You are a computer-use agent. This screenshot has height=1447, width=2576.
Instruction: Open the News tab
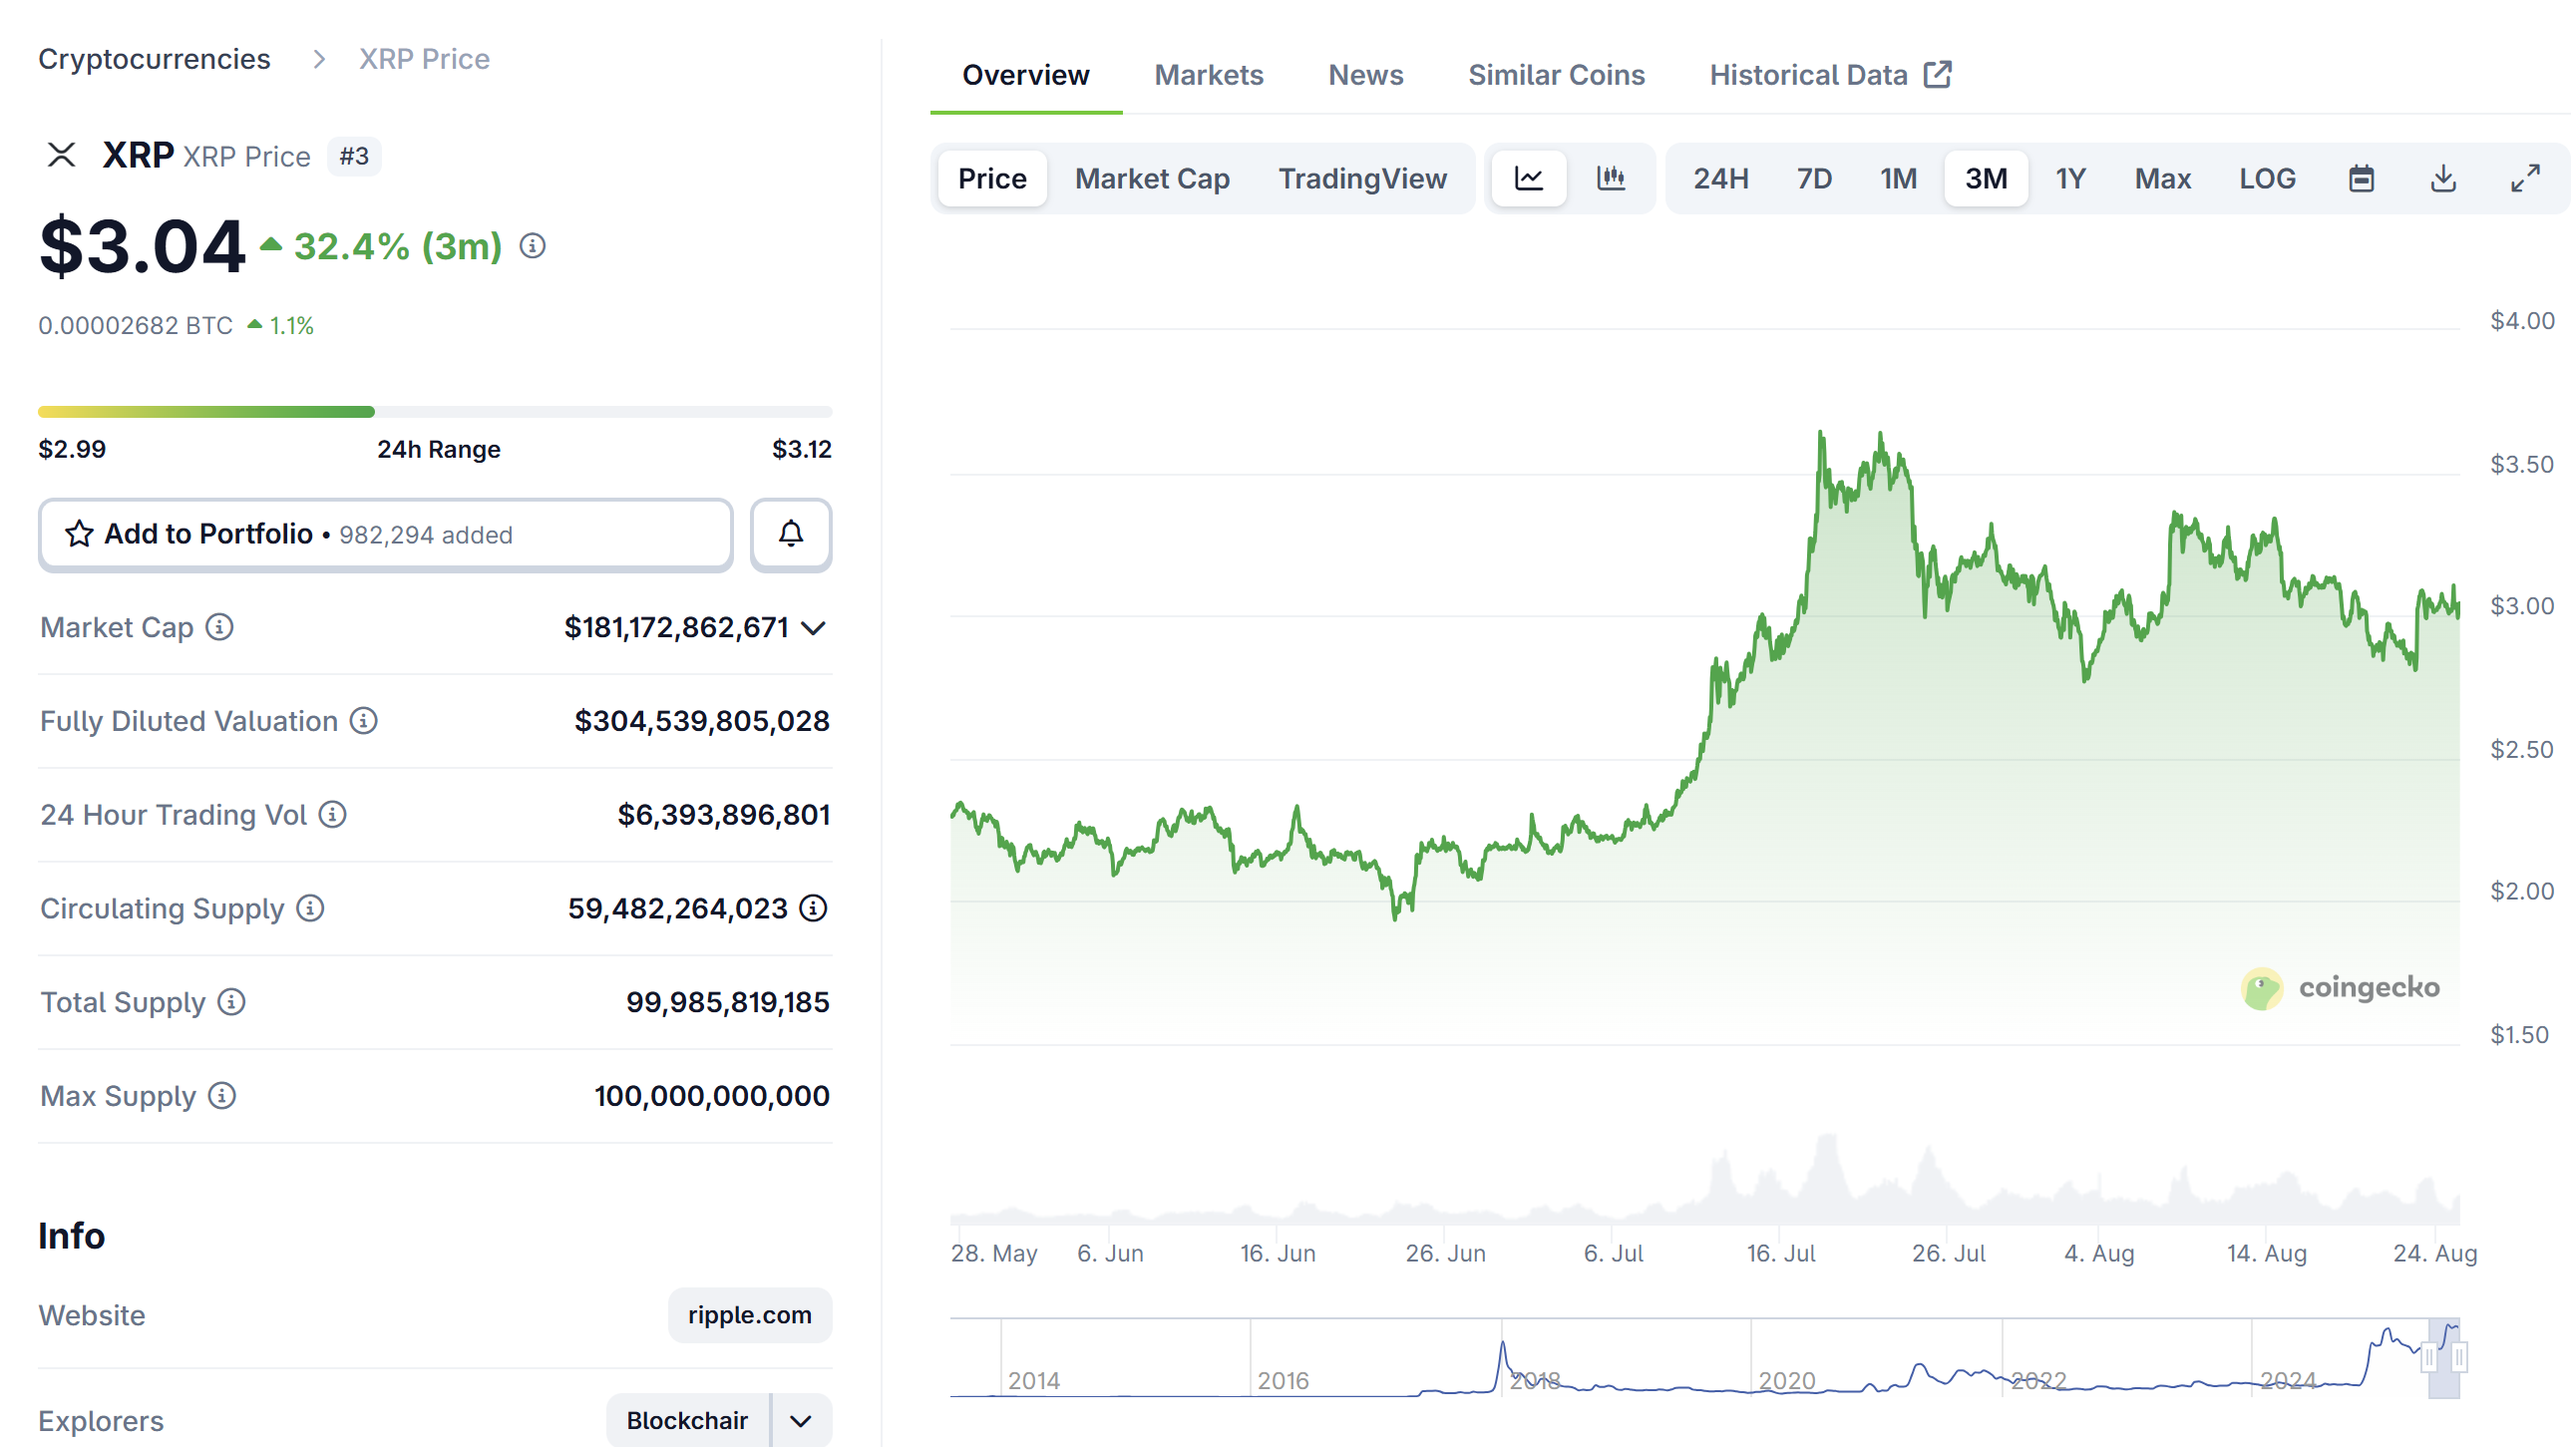point(1365,74)
